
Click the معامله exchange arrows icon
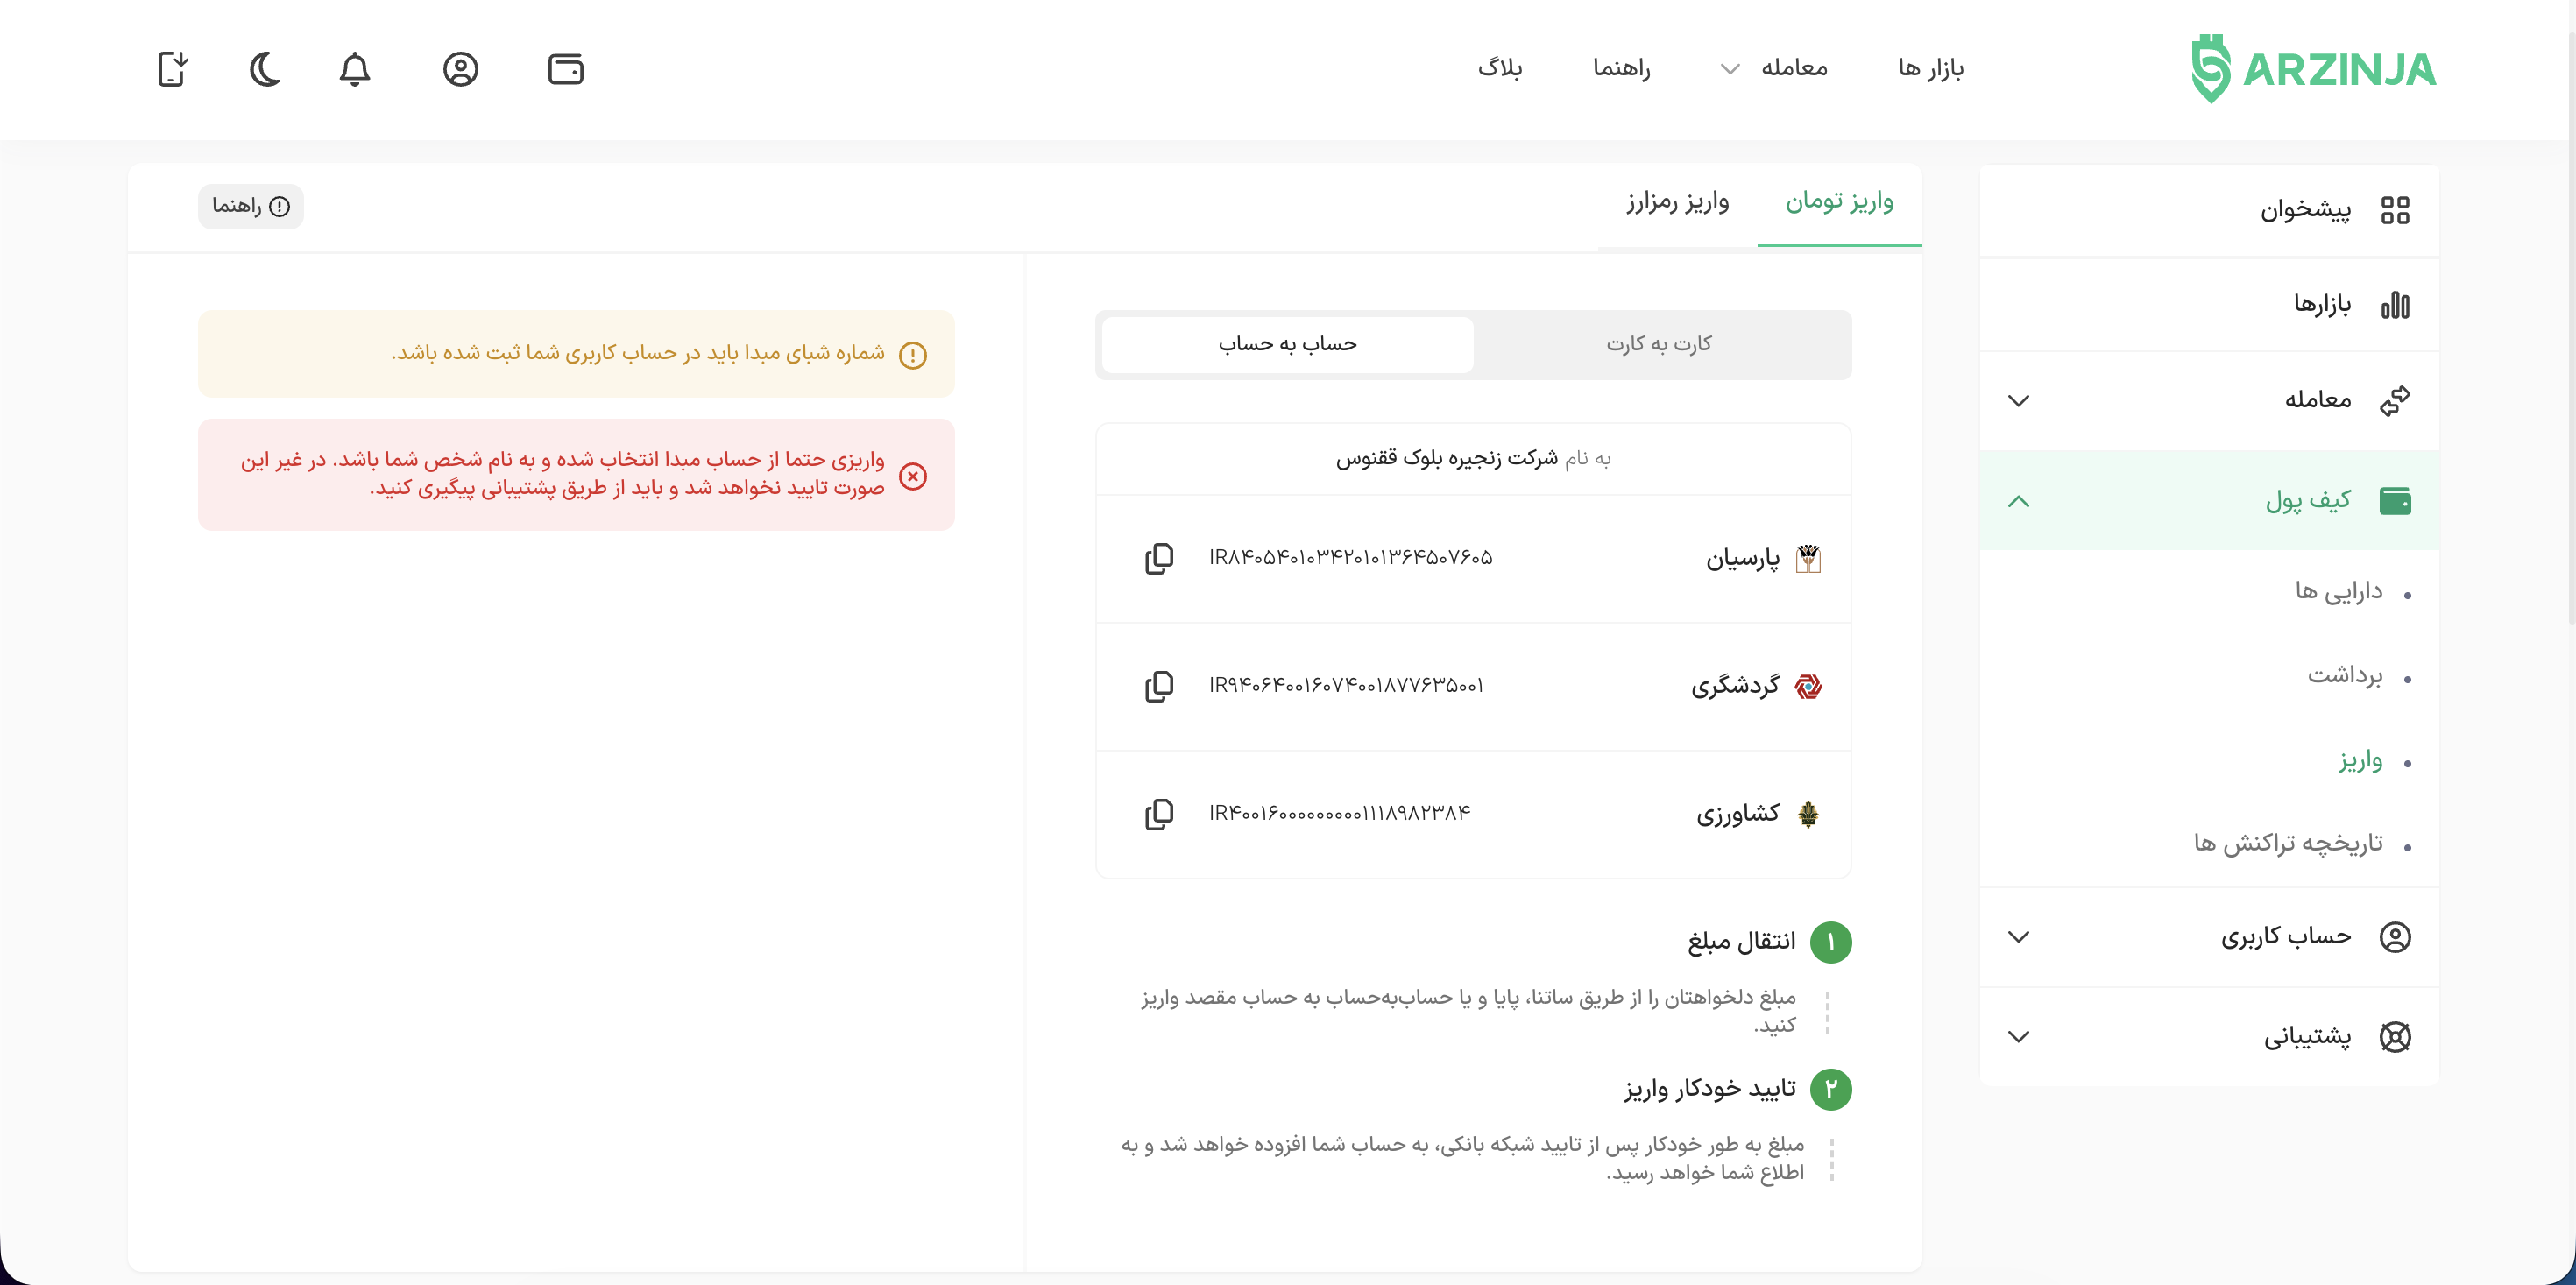click(x=2395, y=400)
